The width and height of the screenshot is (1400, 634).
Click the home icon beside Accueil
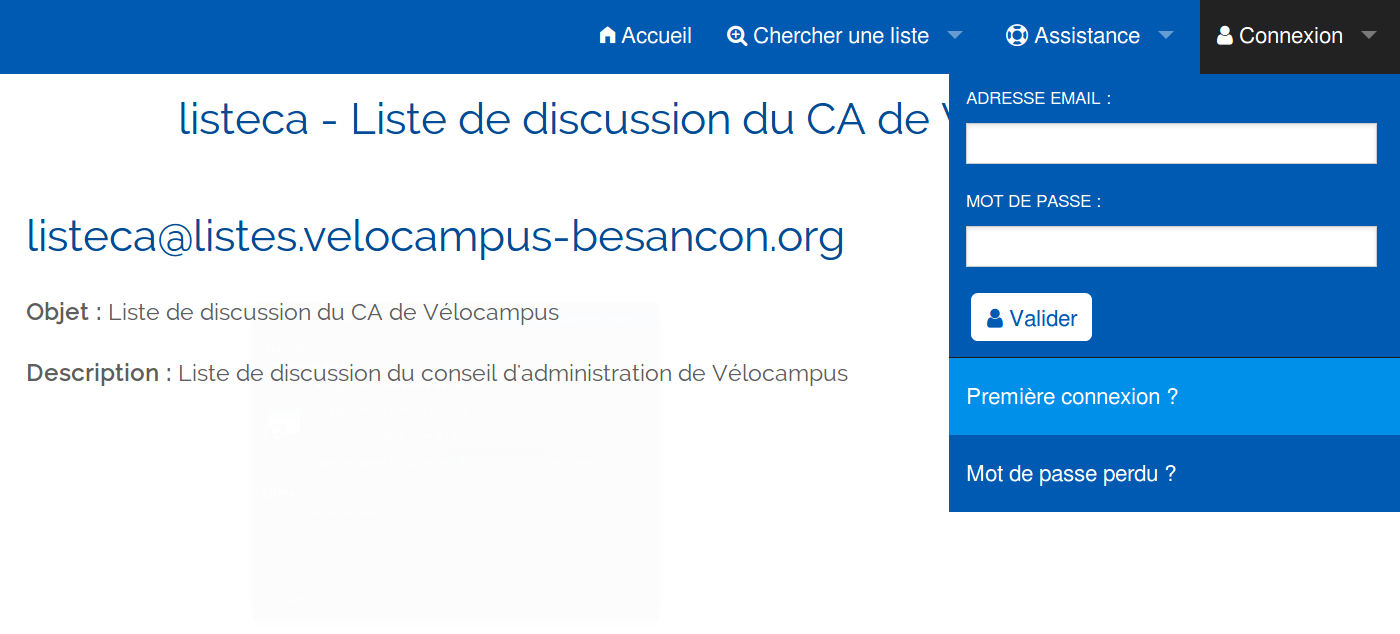pos(607,36)
